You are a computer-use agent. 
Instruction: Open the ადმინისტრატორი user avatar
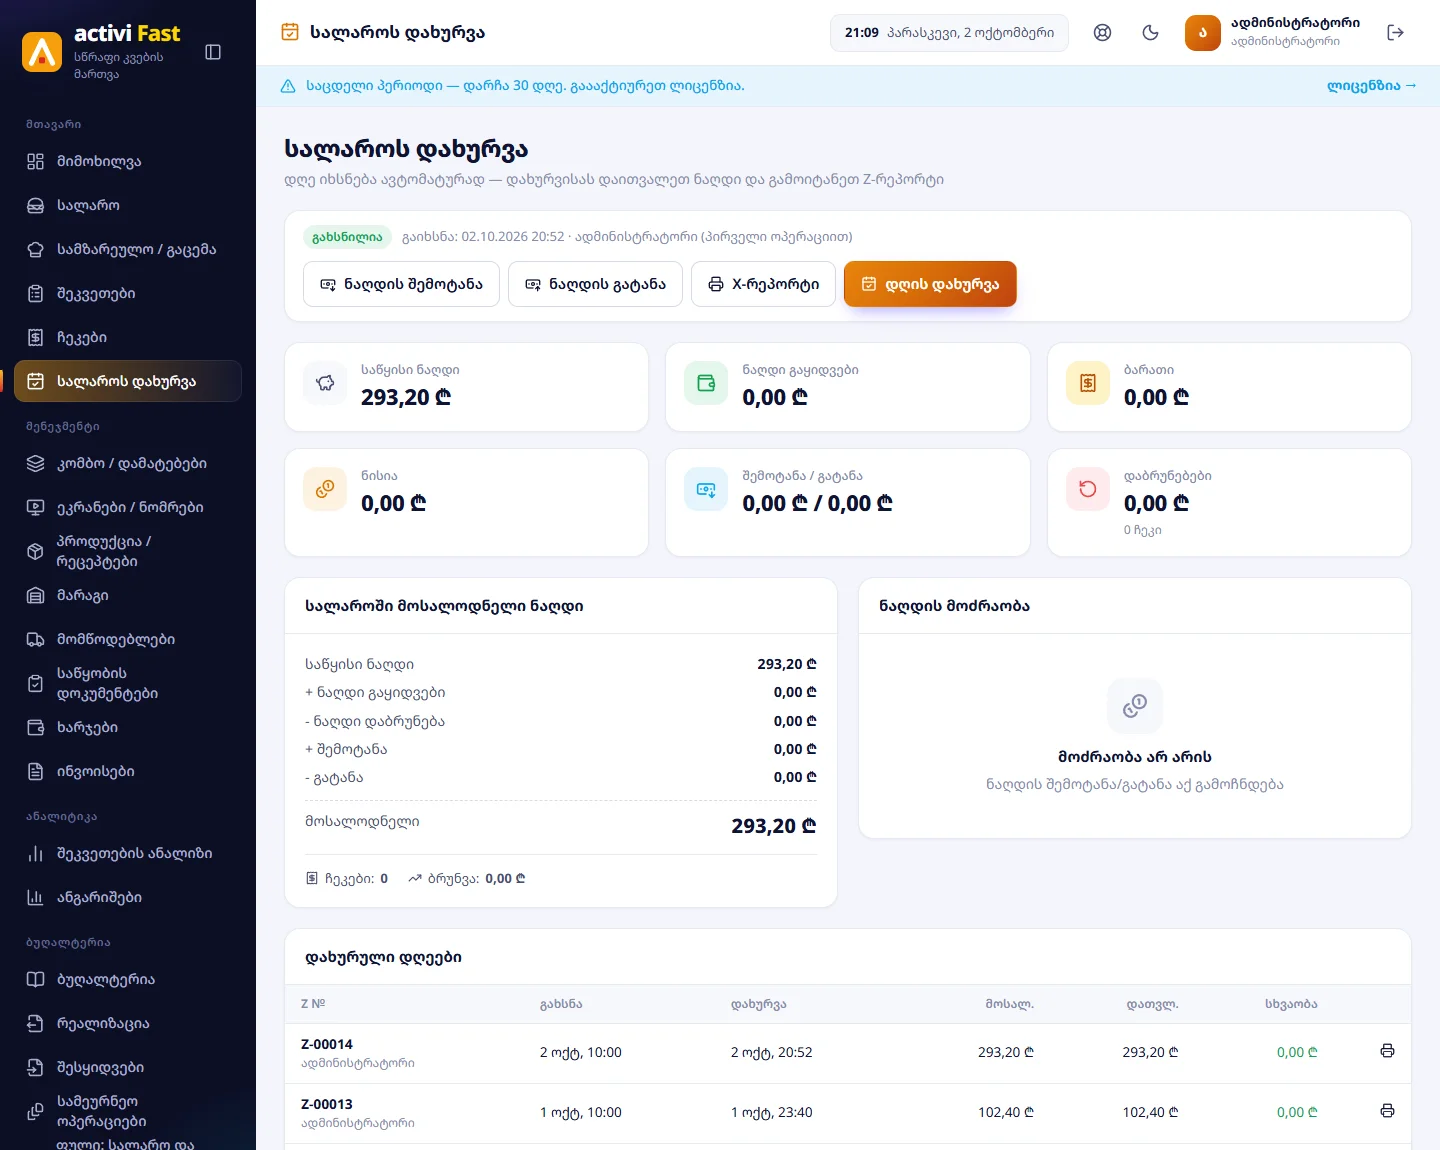(1203, 33)
